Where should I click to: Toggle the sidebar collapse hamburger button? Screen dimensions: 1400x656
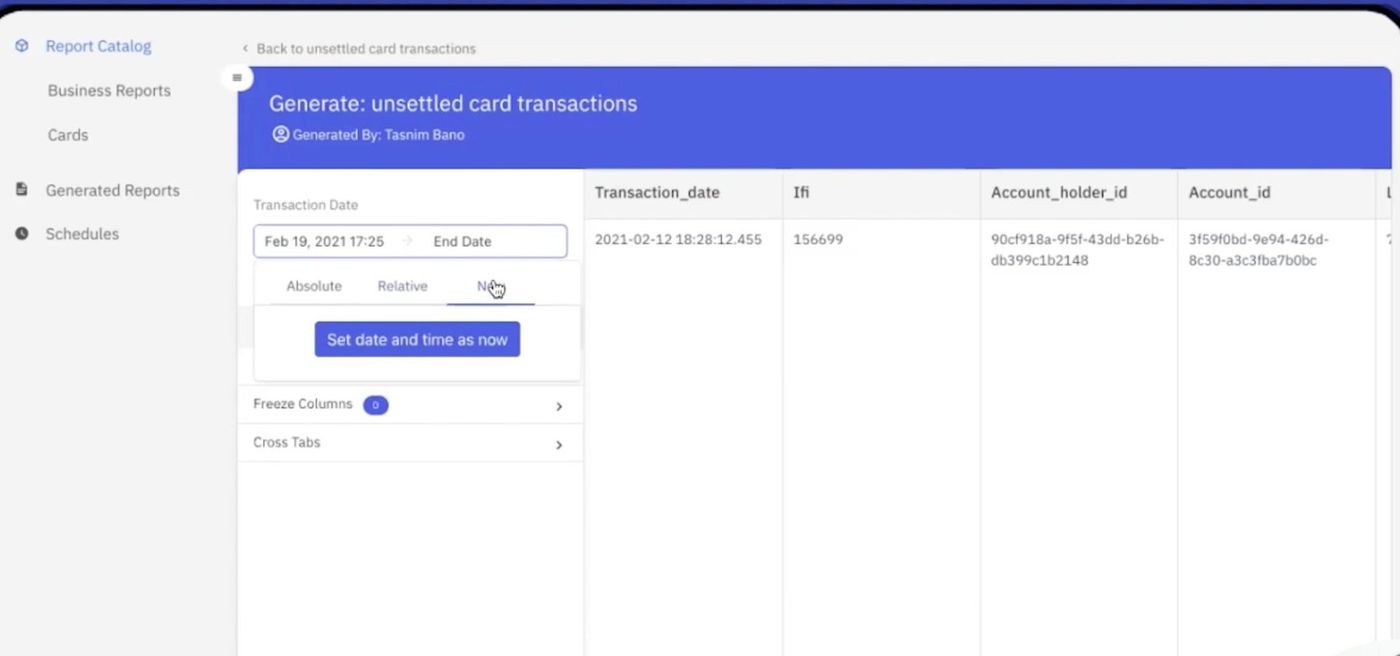point(237,78)
